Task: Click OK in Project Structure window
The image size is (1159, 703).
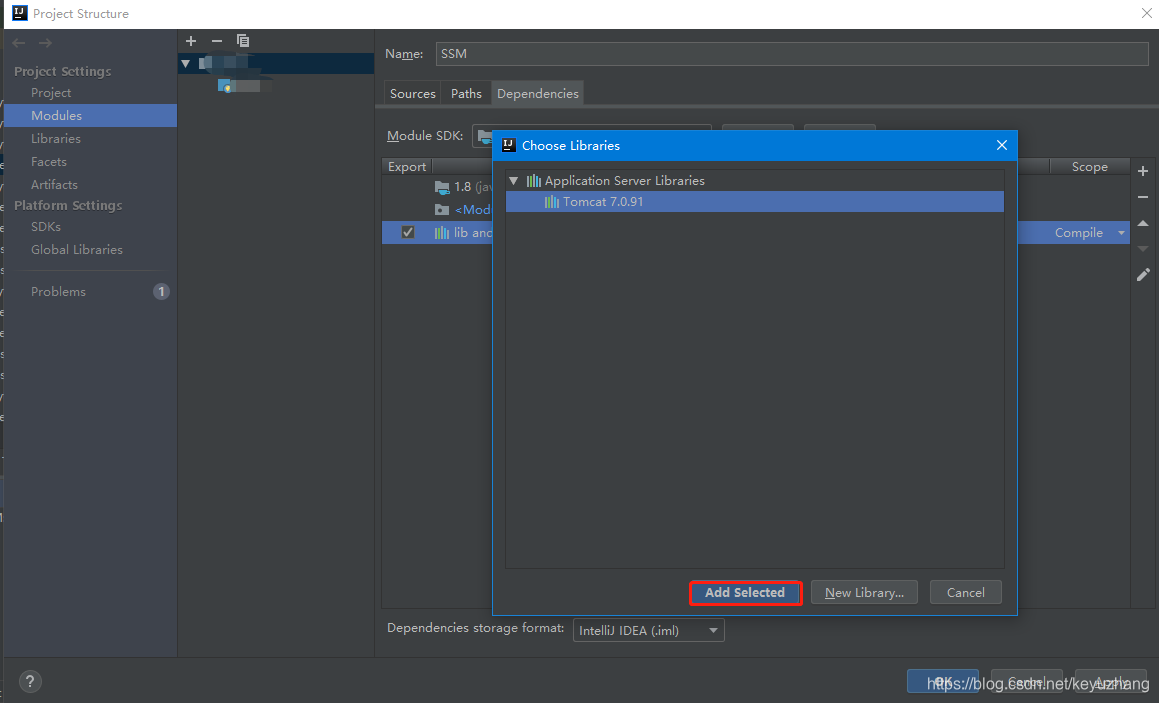Action: pos(942,682)
